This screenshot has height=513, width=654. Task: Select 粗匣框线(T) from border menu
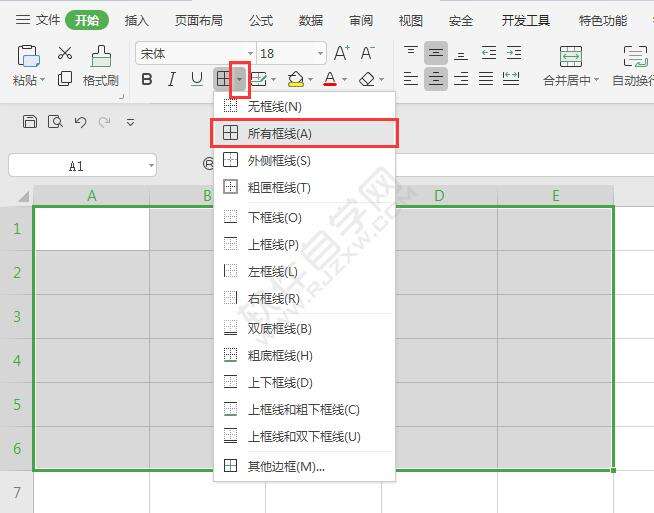point(304,188)
